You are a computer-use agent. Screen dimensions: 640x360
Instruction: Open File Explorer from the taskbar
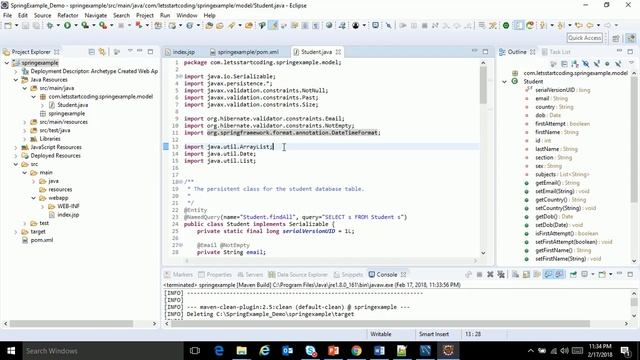click(x=242, y=351)
